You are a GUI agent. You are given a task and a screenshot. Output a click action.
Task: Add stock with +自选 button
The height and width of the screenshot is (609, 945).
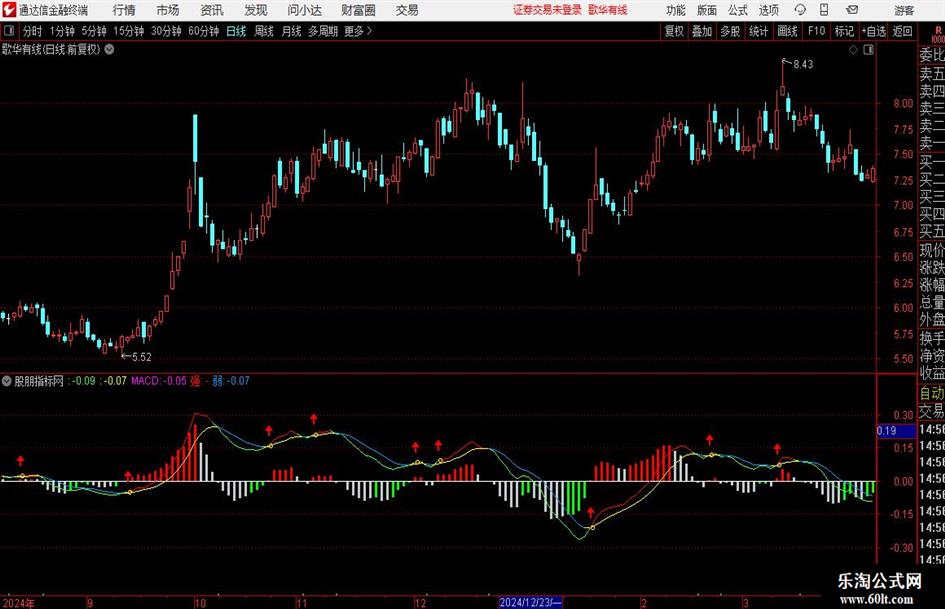tap(873, 31)
